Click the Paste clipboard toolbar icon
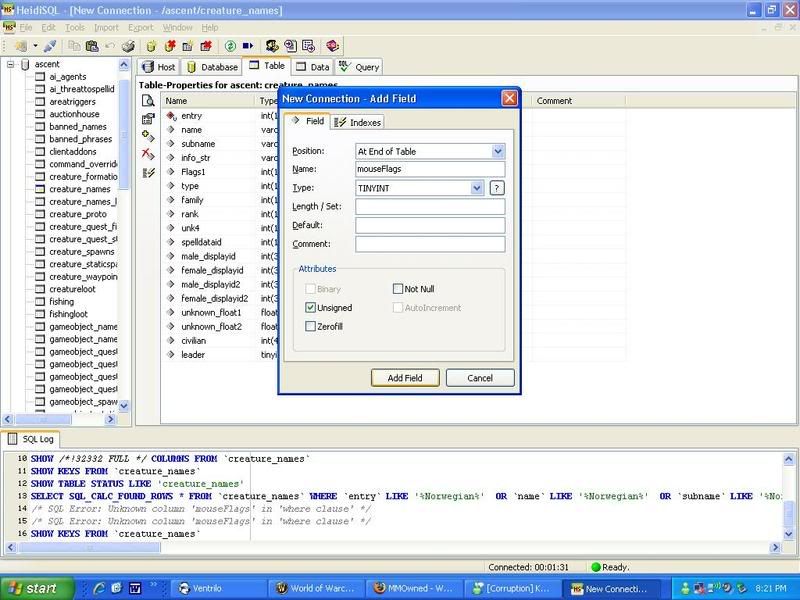This screenshot has height=600, width=800. (92, 46)
